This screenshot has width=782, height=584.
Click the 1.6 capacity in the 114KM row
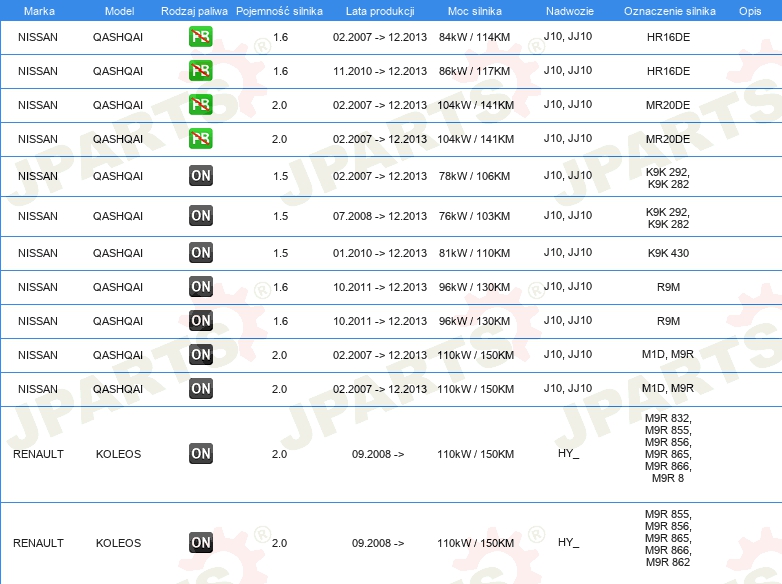(280, 37)
